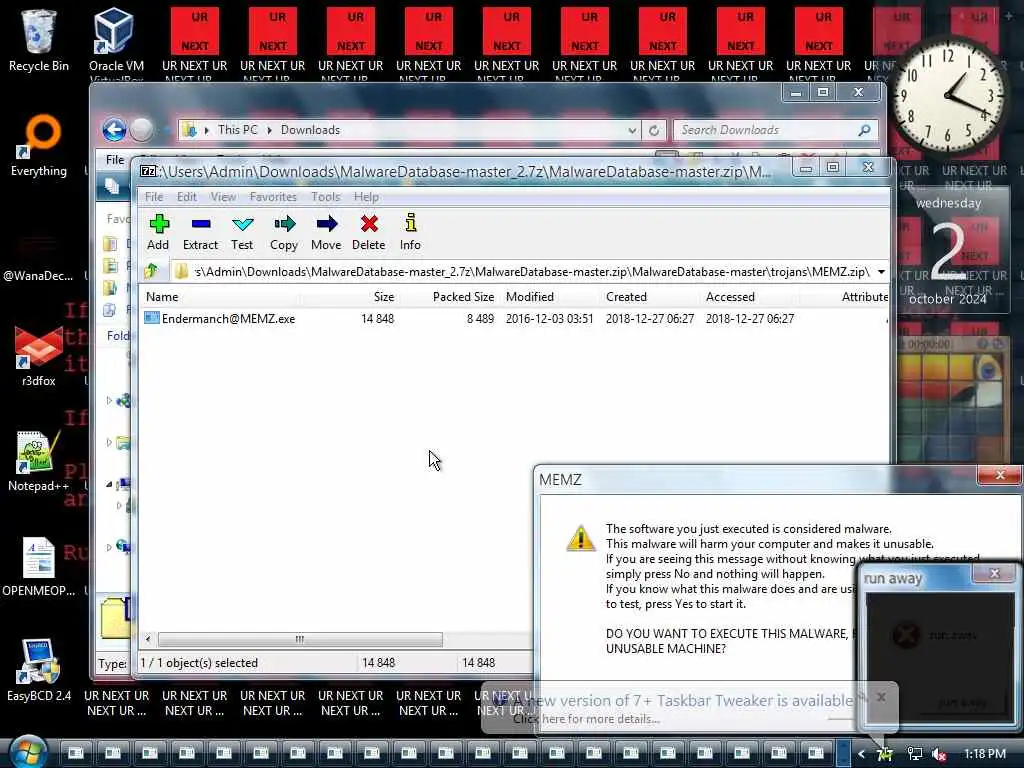
Task: Dismiss the Taskbar Tweaker notification
Action: pyautogui.click(x=881, y=697)
